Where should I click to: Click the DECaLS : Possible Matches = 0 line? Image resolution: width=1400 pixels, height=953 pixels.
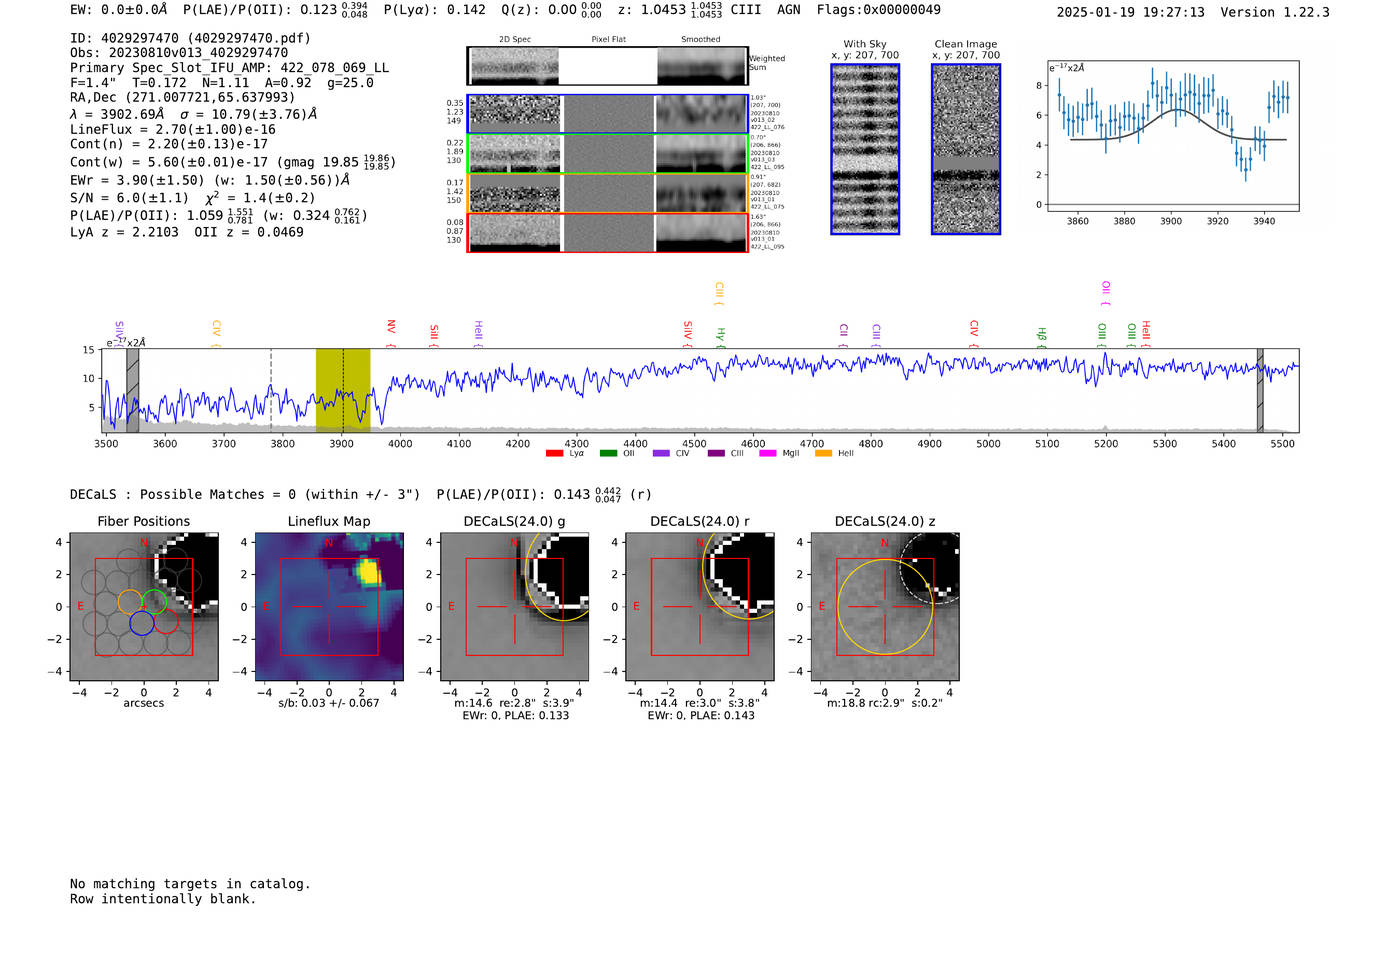(x=245, y=495)
